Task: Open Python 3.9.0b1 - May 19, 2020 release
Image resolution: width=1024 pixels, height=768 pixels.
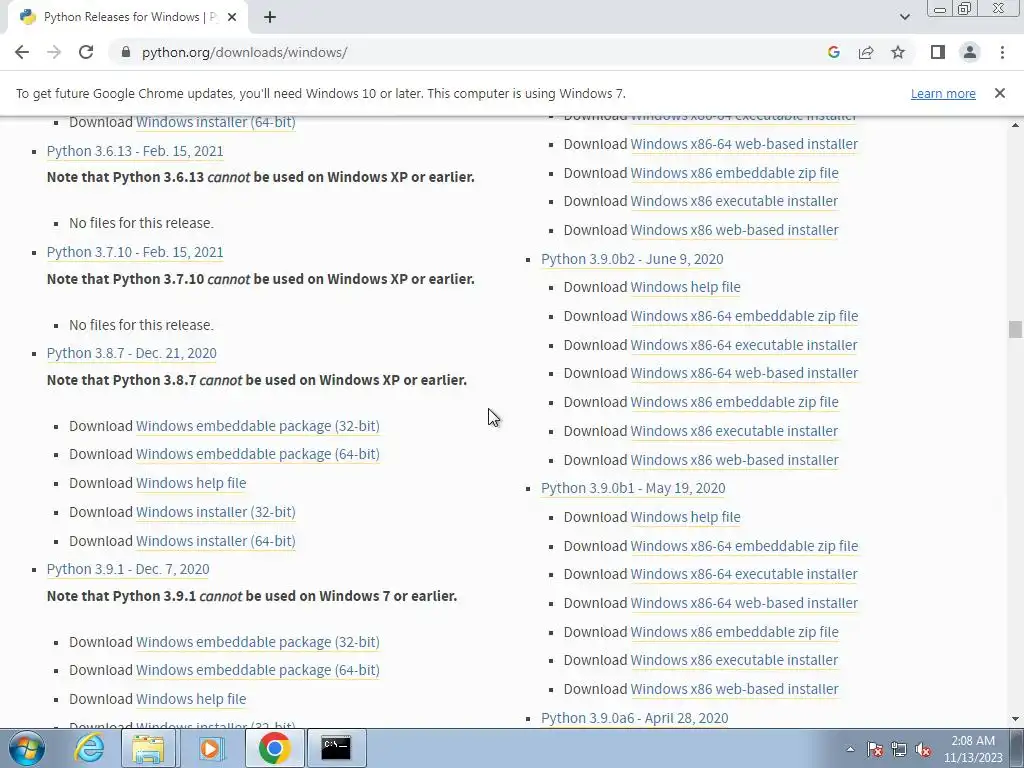Action: point(633,488)
